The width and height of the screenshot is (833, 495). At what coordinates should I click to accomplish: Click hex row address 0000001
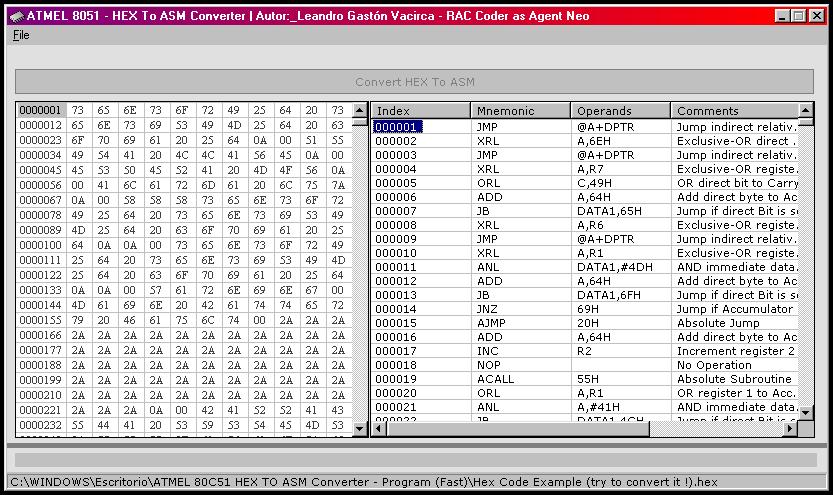point(41,110)
